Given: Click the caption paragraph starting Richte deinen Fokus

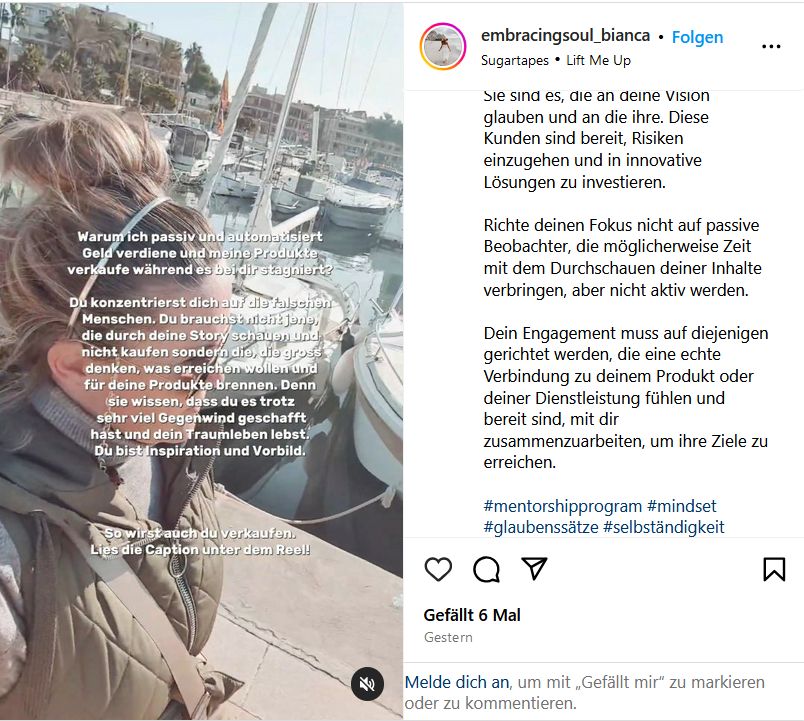Looking at the screenshot, I should coord(622,257).
